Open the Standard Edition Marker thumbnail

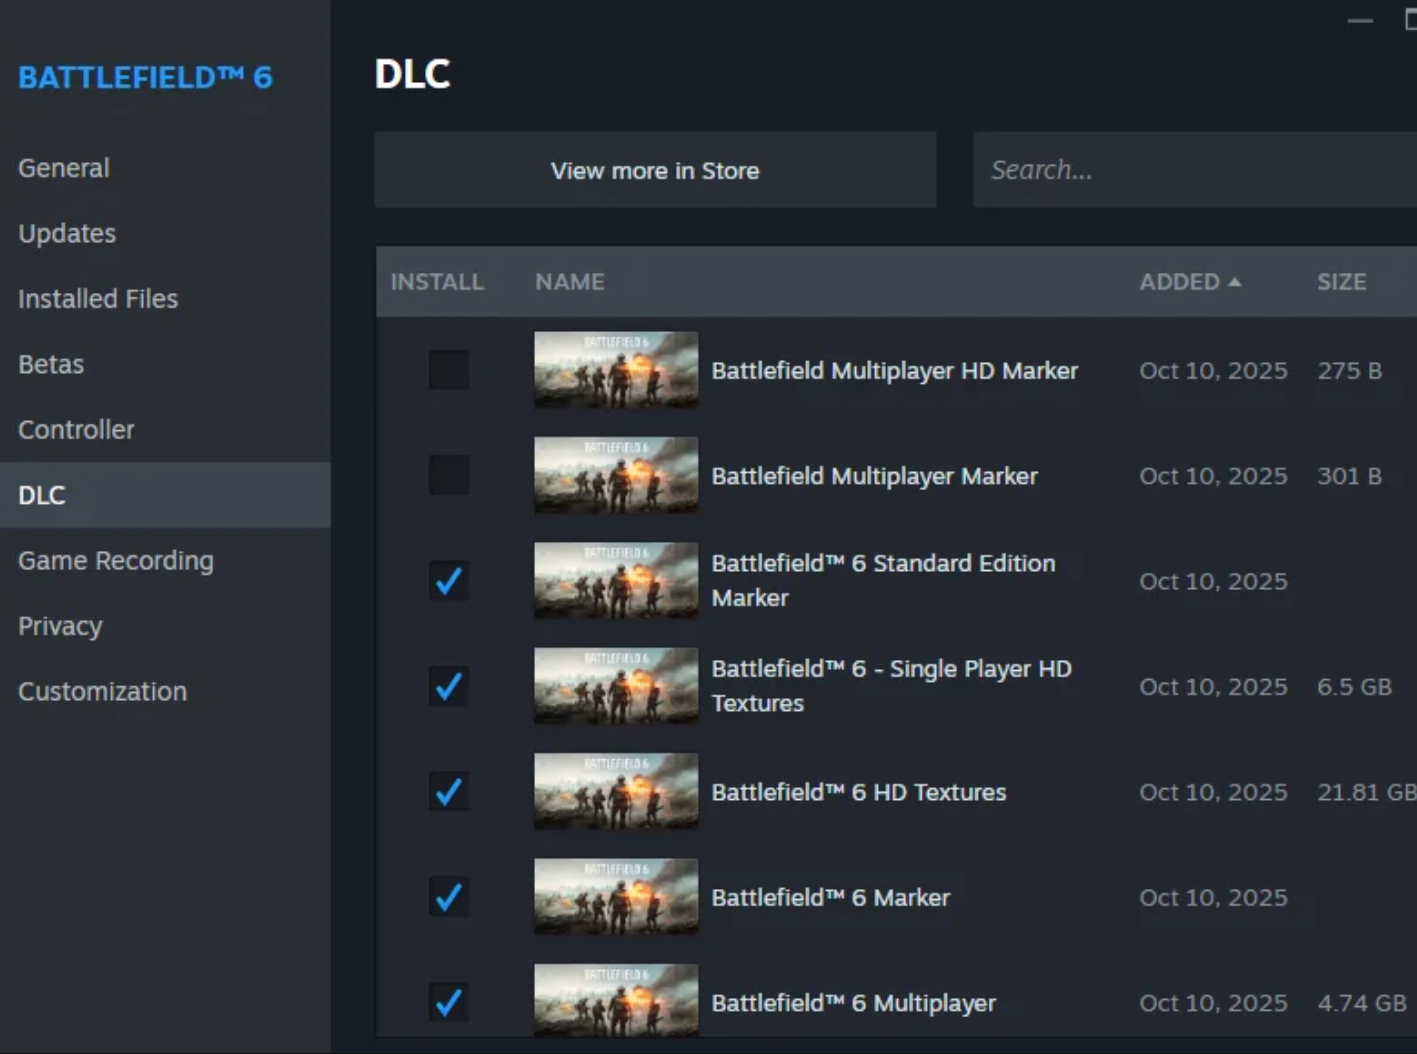point(616,581)
